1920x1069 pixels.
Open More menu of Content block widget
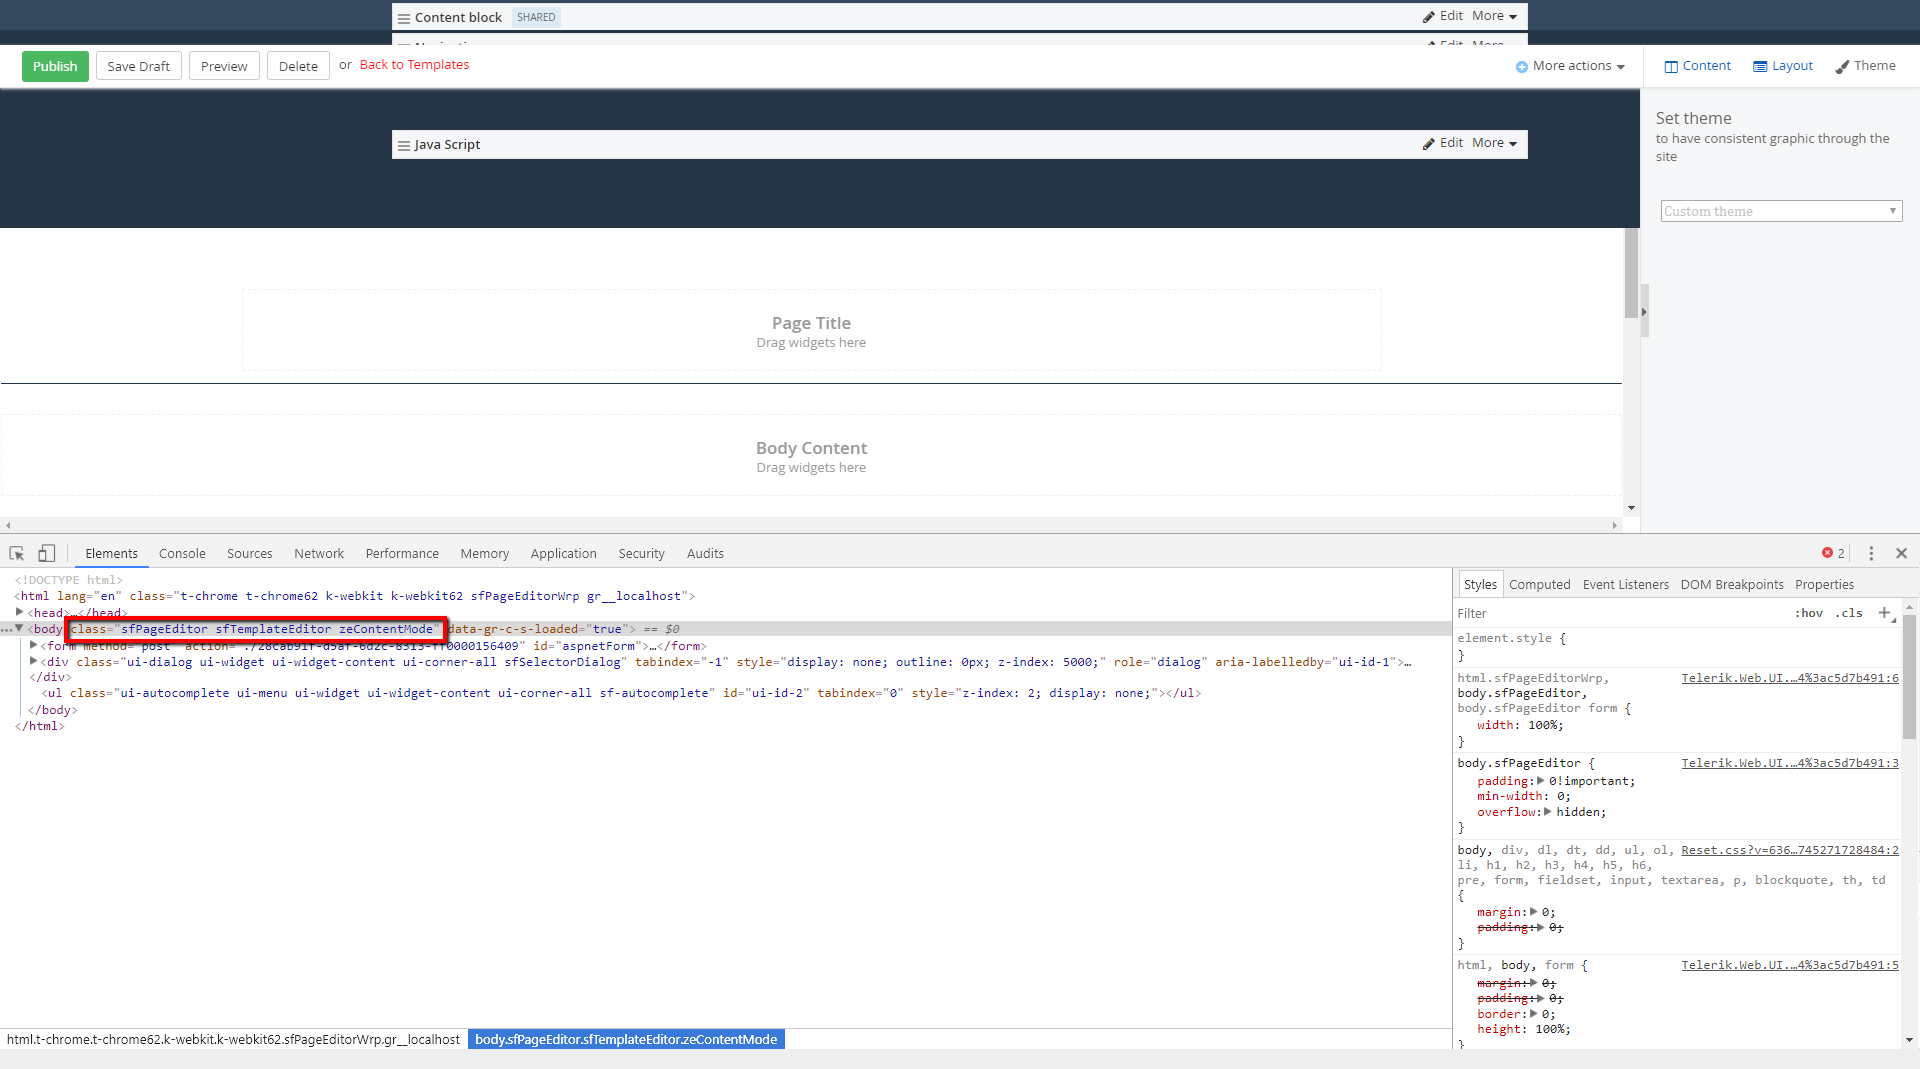(x=1494, y=16)
